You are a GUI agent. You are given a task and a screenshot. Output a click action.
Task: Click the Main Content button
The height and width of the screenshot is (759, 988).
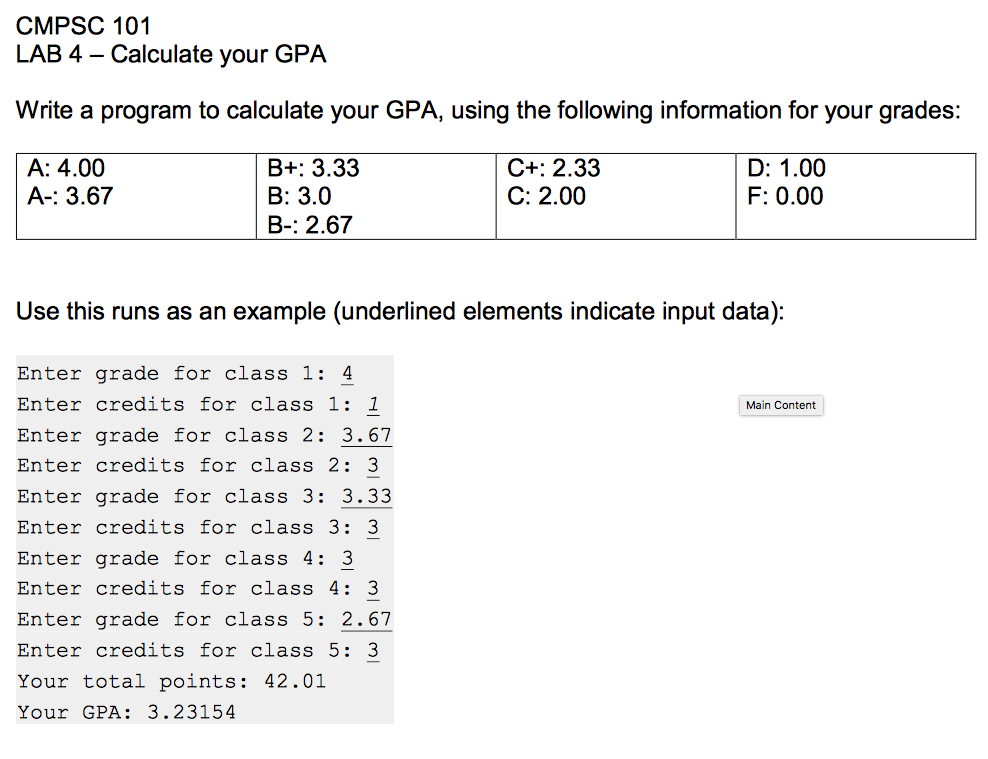pyautogui.click(x=780, y=405)
